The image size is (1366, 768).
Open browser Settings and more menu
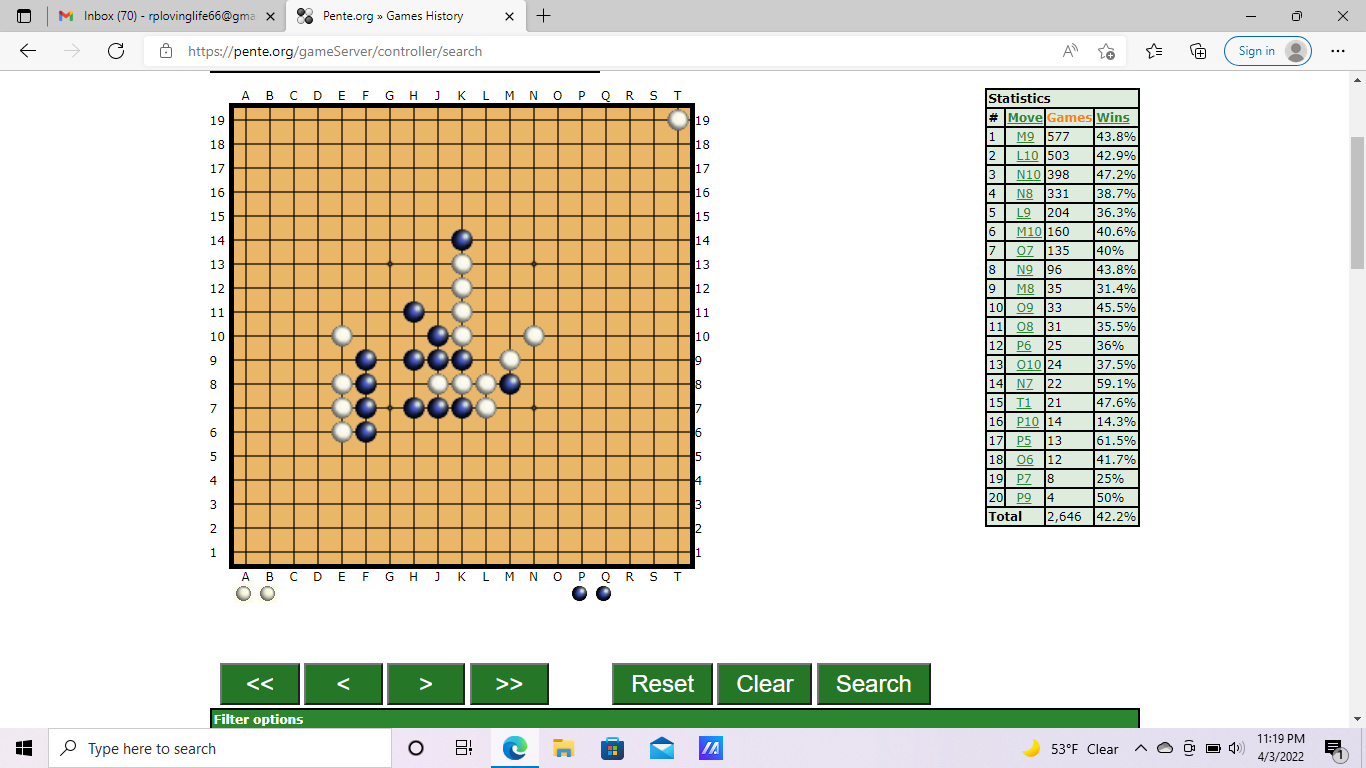click(x=1338, y=51)
